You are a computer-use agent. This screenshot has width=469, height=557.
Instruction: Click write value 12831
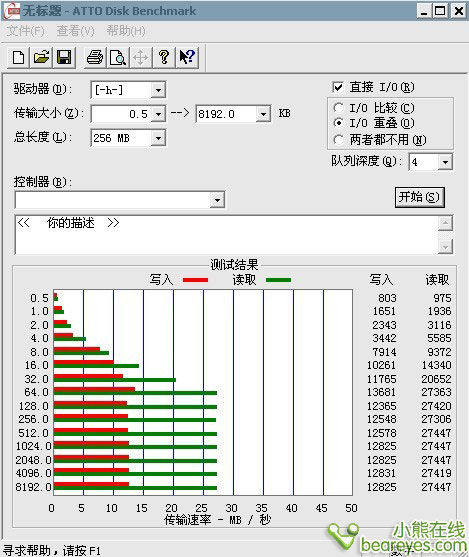pyautogui.click(x=382, y=473)
